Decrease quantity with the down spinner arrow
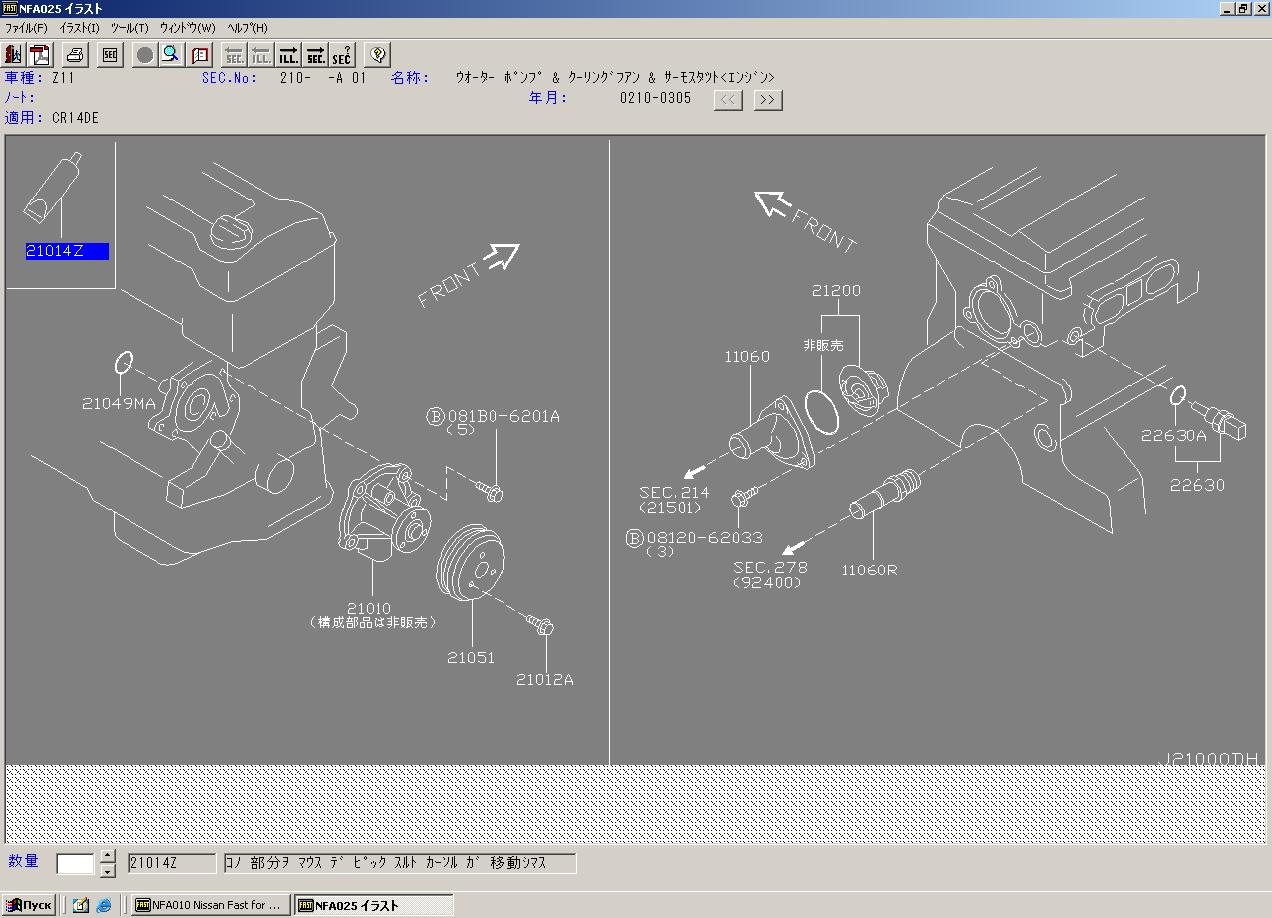1272x918 pixels. point(108,870)
